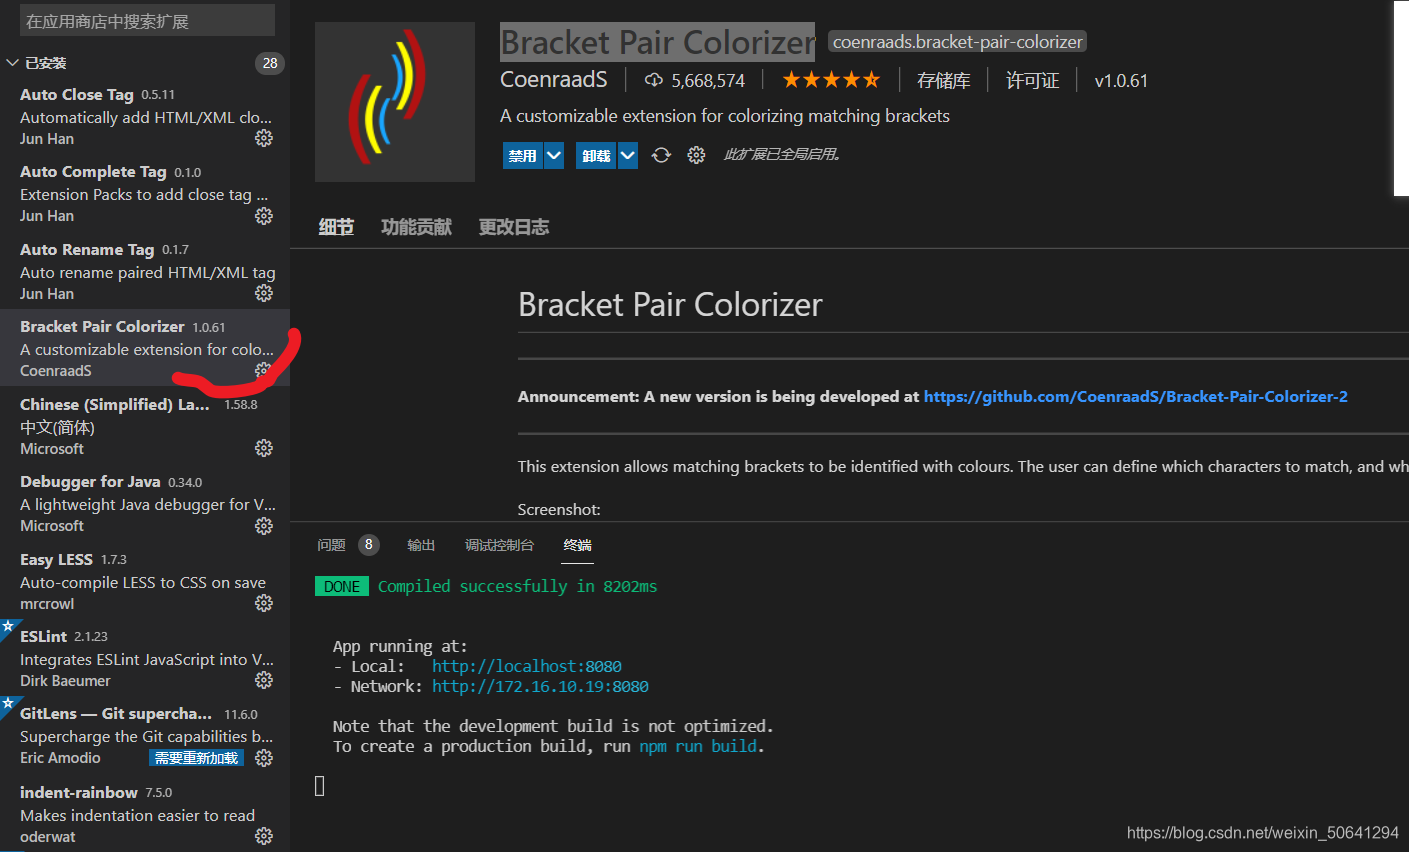Click Debugger for Java's gear icon
Screen dimensions: 1409x852
(x=263, y=525)
